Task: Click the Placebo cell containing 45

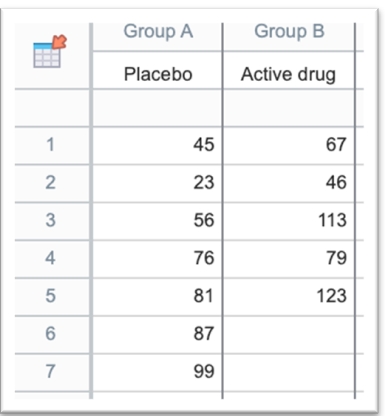Action: coord(157,146)
